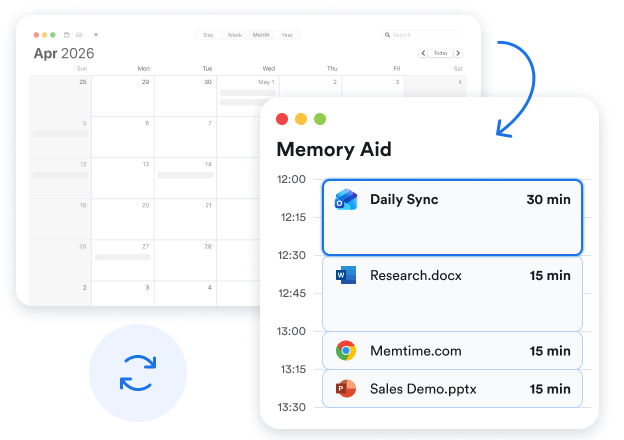Screen dimensions: 624x440
Task: Click the blue sync arrows icon
Action: click(x=138, y=373)
